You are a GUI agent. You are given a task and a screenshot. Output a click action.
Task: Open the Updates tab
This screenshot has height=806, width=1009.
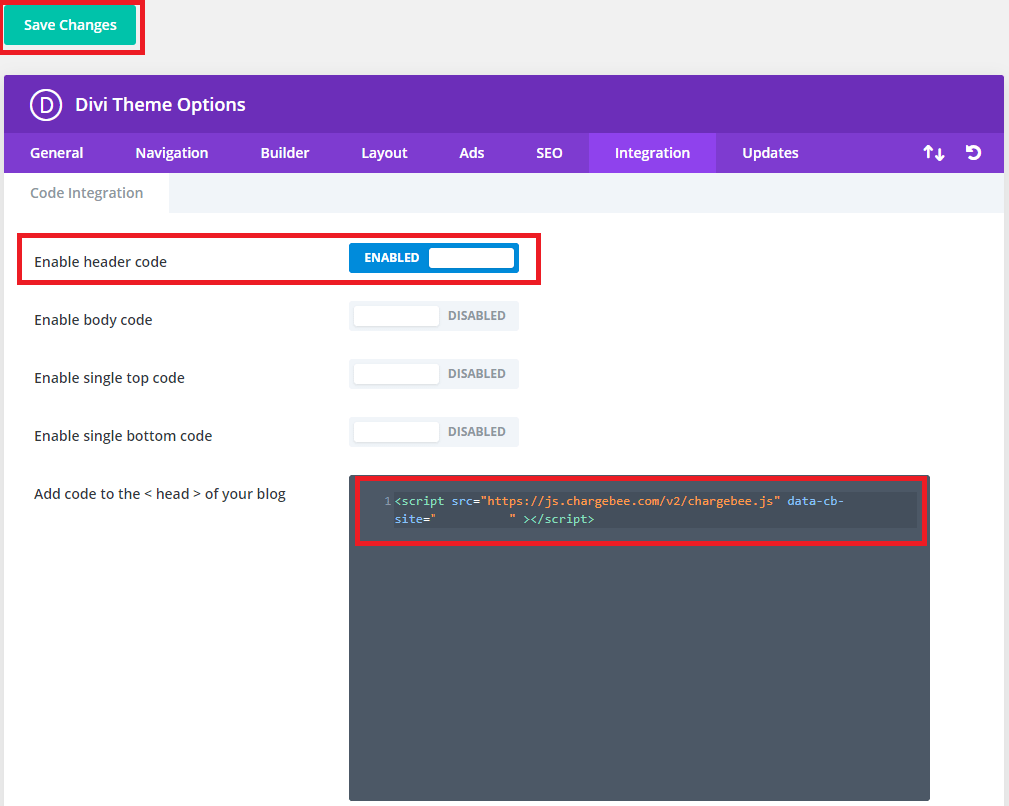pyautogui.click(x=770, y=153)
